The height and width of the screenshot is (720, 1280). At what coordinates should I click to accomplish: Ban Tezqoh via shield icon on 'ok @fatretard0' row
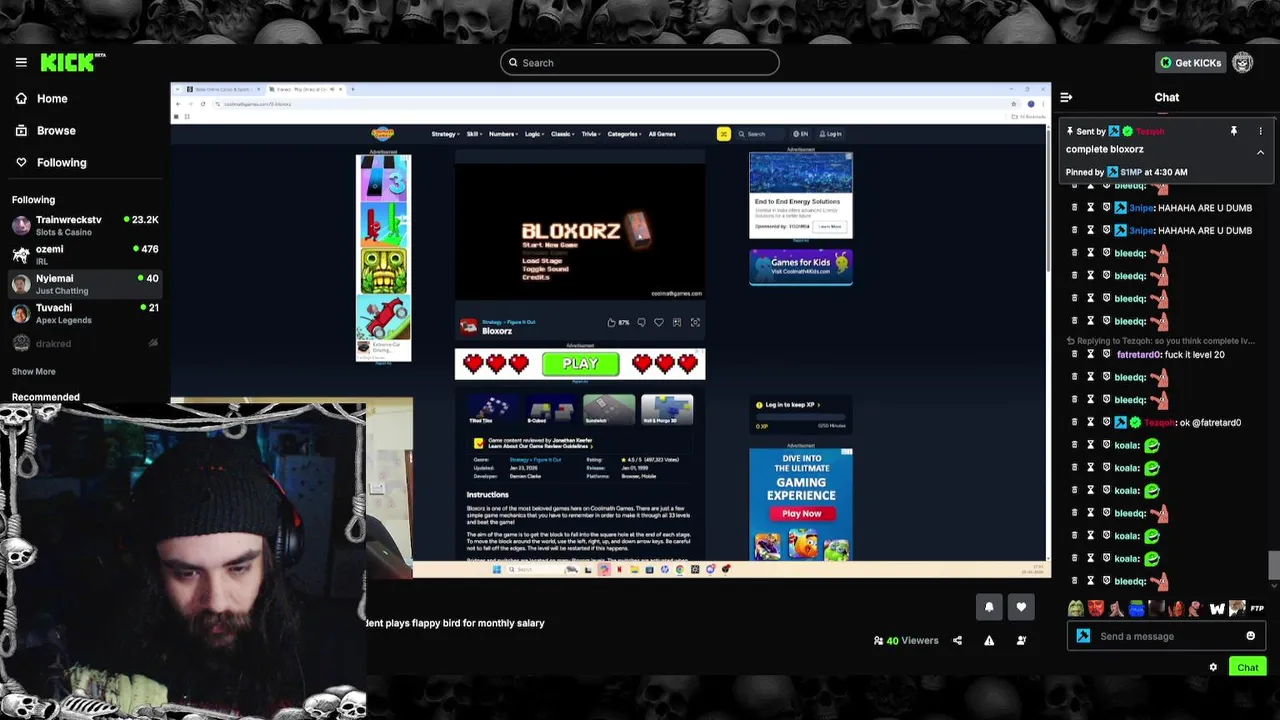[1107, 422]
